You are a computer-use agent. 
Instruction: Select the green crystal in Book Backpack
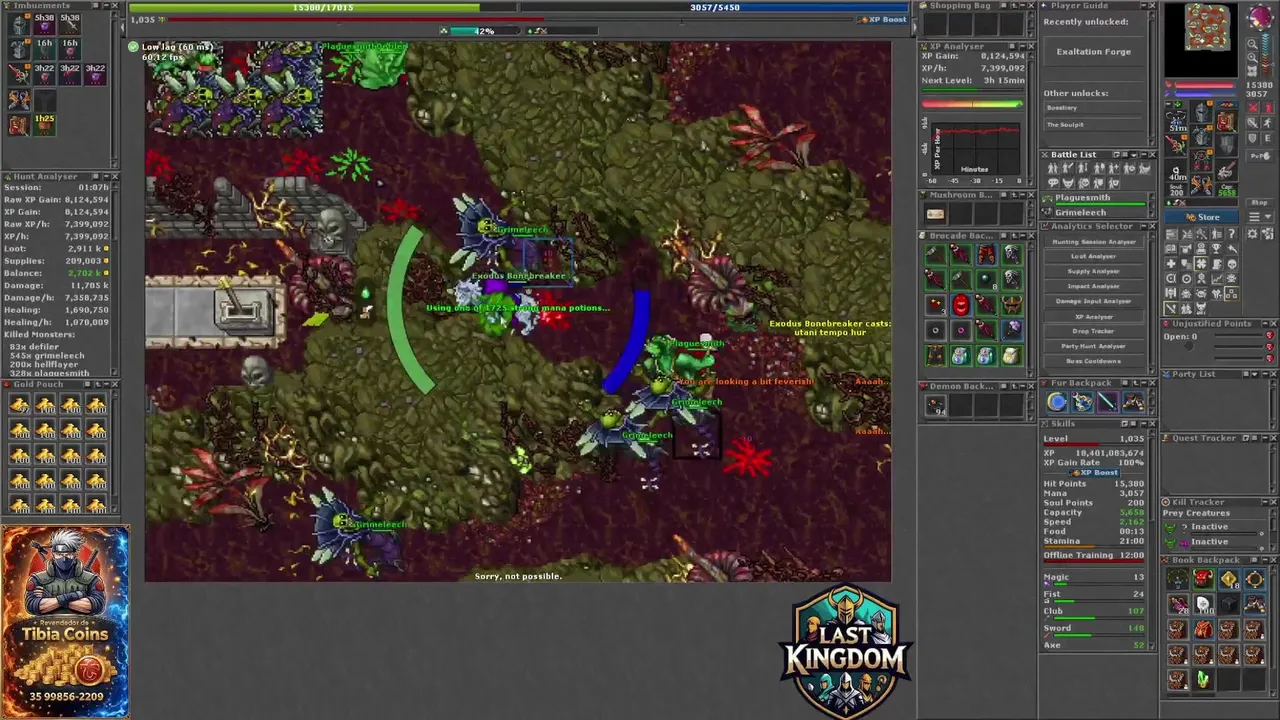[1203, 679]
